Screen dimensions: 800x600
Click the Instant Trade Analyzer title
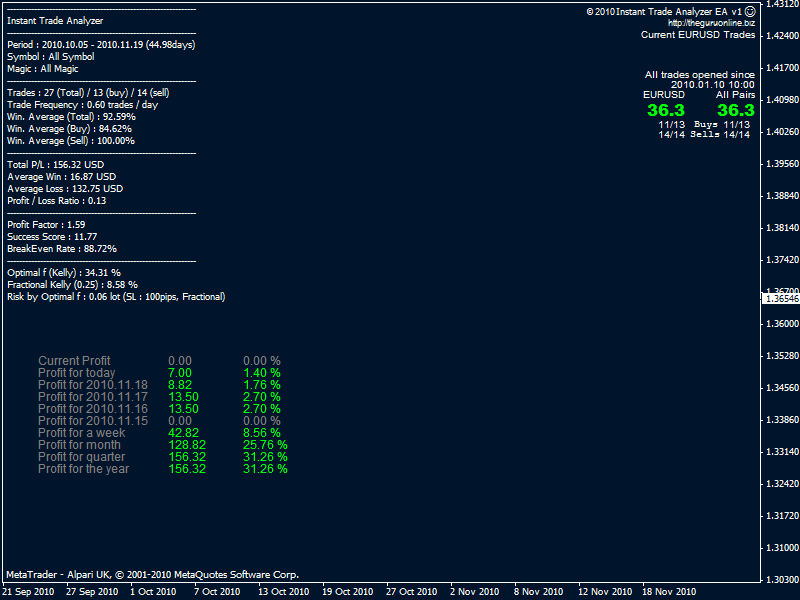(x=55, y=21)
